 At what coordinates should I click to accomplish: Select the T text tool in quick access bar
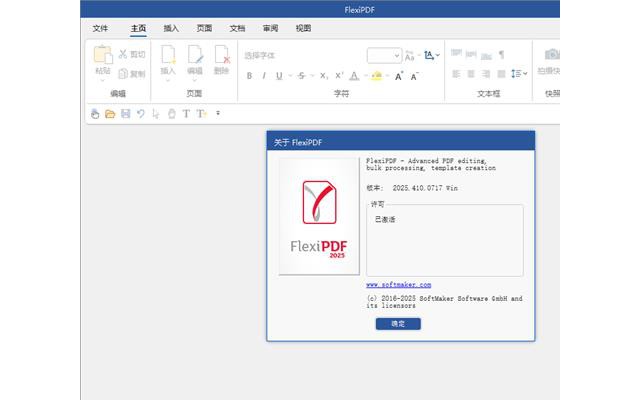pyautogui.click(x=186, y=114)
